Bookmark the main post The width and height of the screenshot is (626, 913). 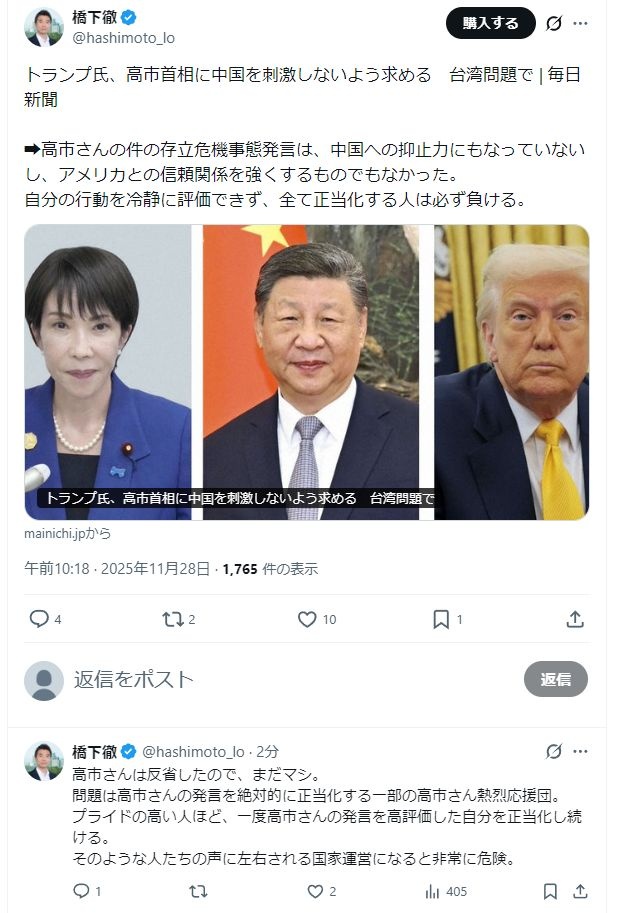point(441,619)
